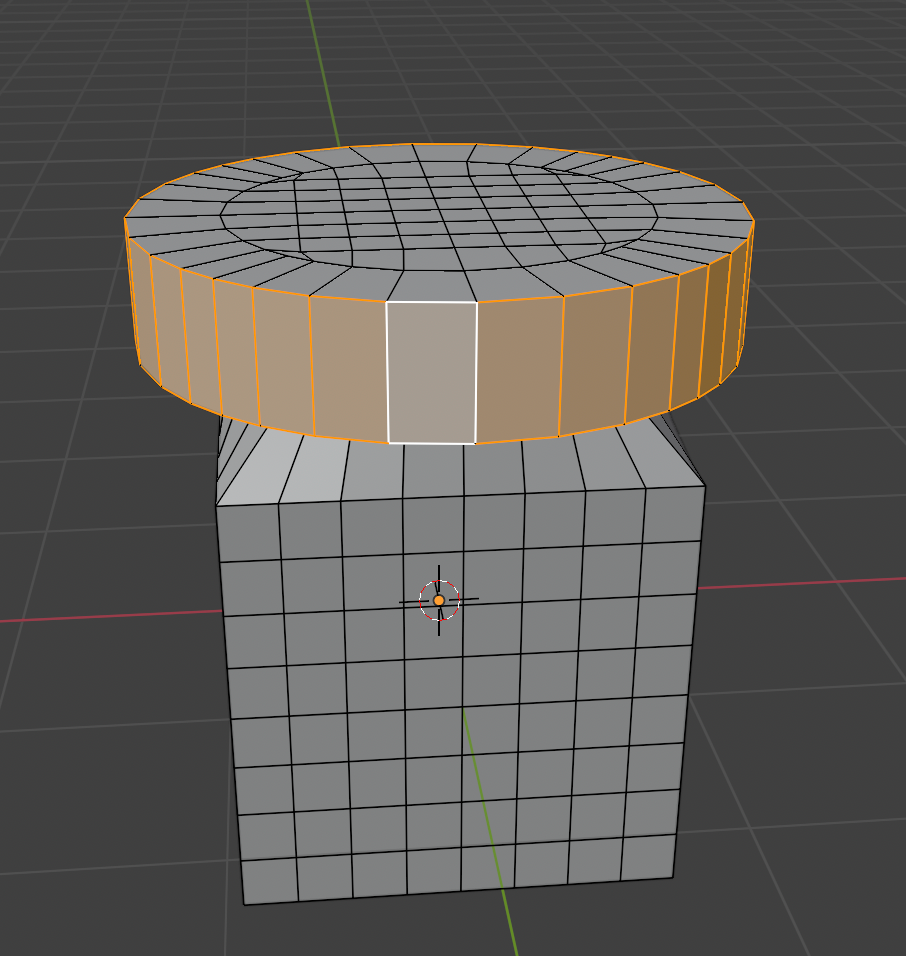
Task: Pick the top-left corner vertex of the cube's front face
Action: [x=217, y=506]
